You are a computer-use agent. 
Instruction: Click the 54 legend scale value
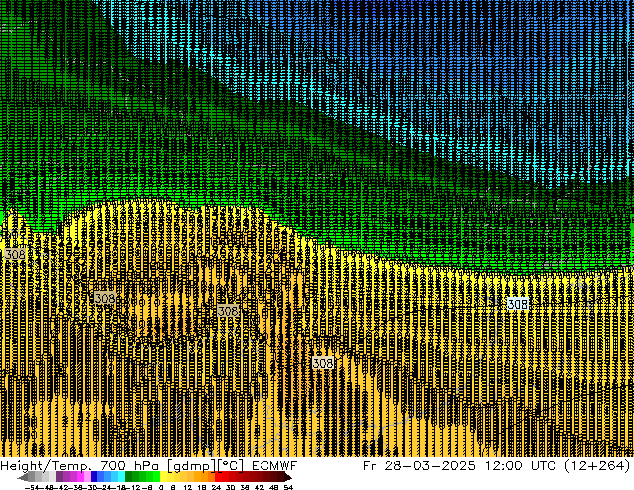[288, 487]
